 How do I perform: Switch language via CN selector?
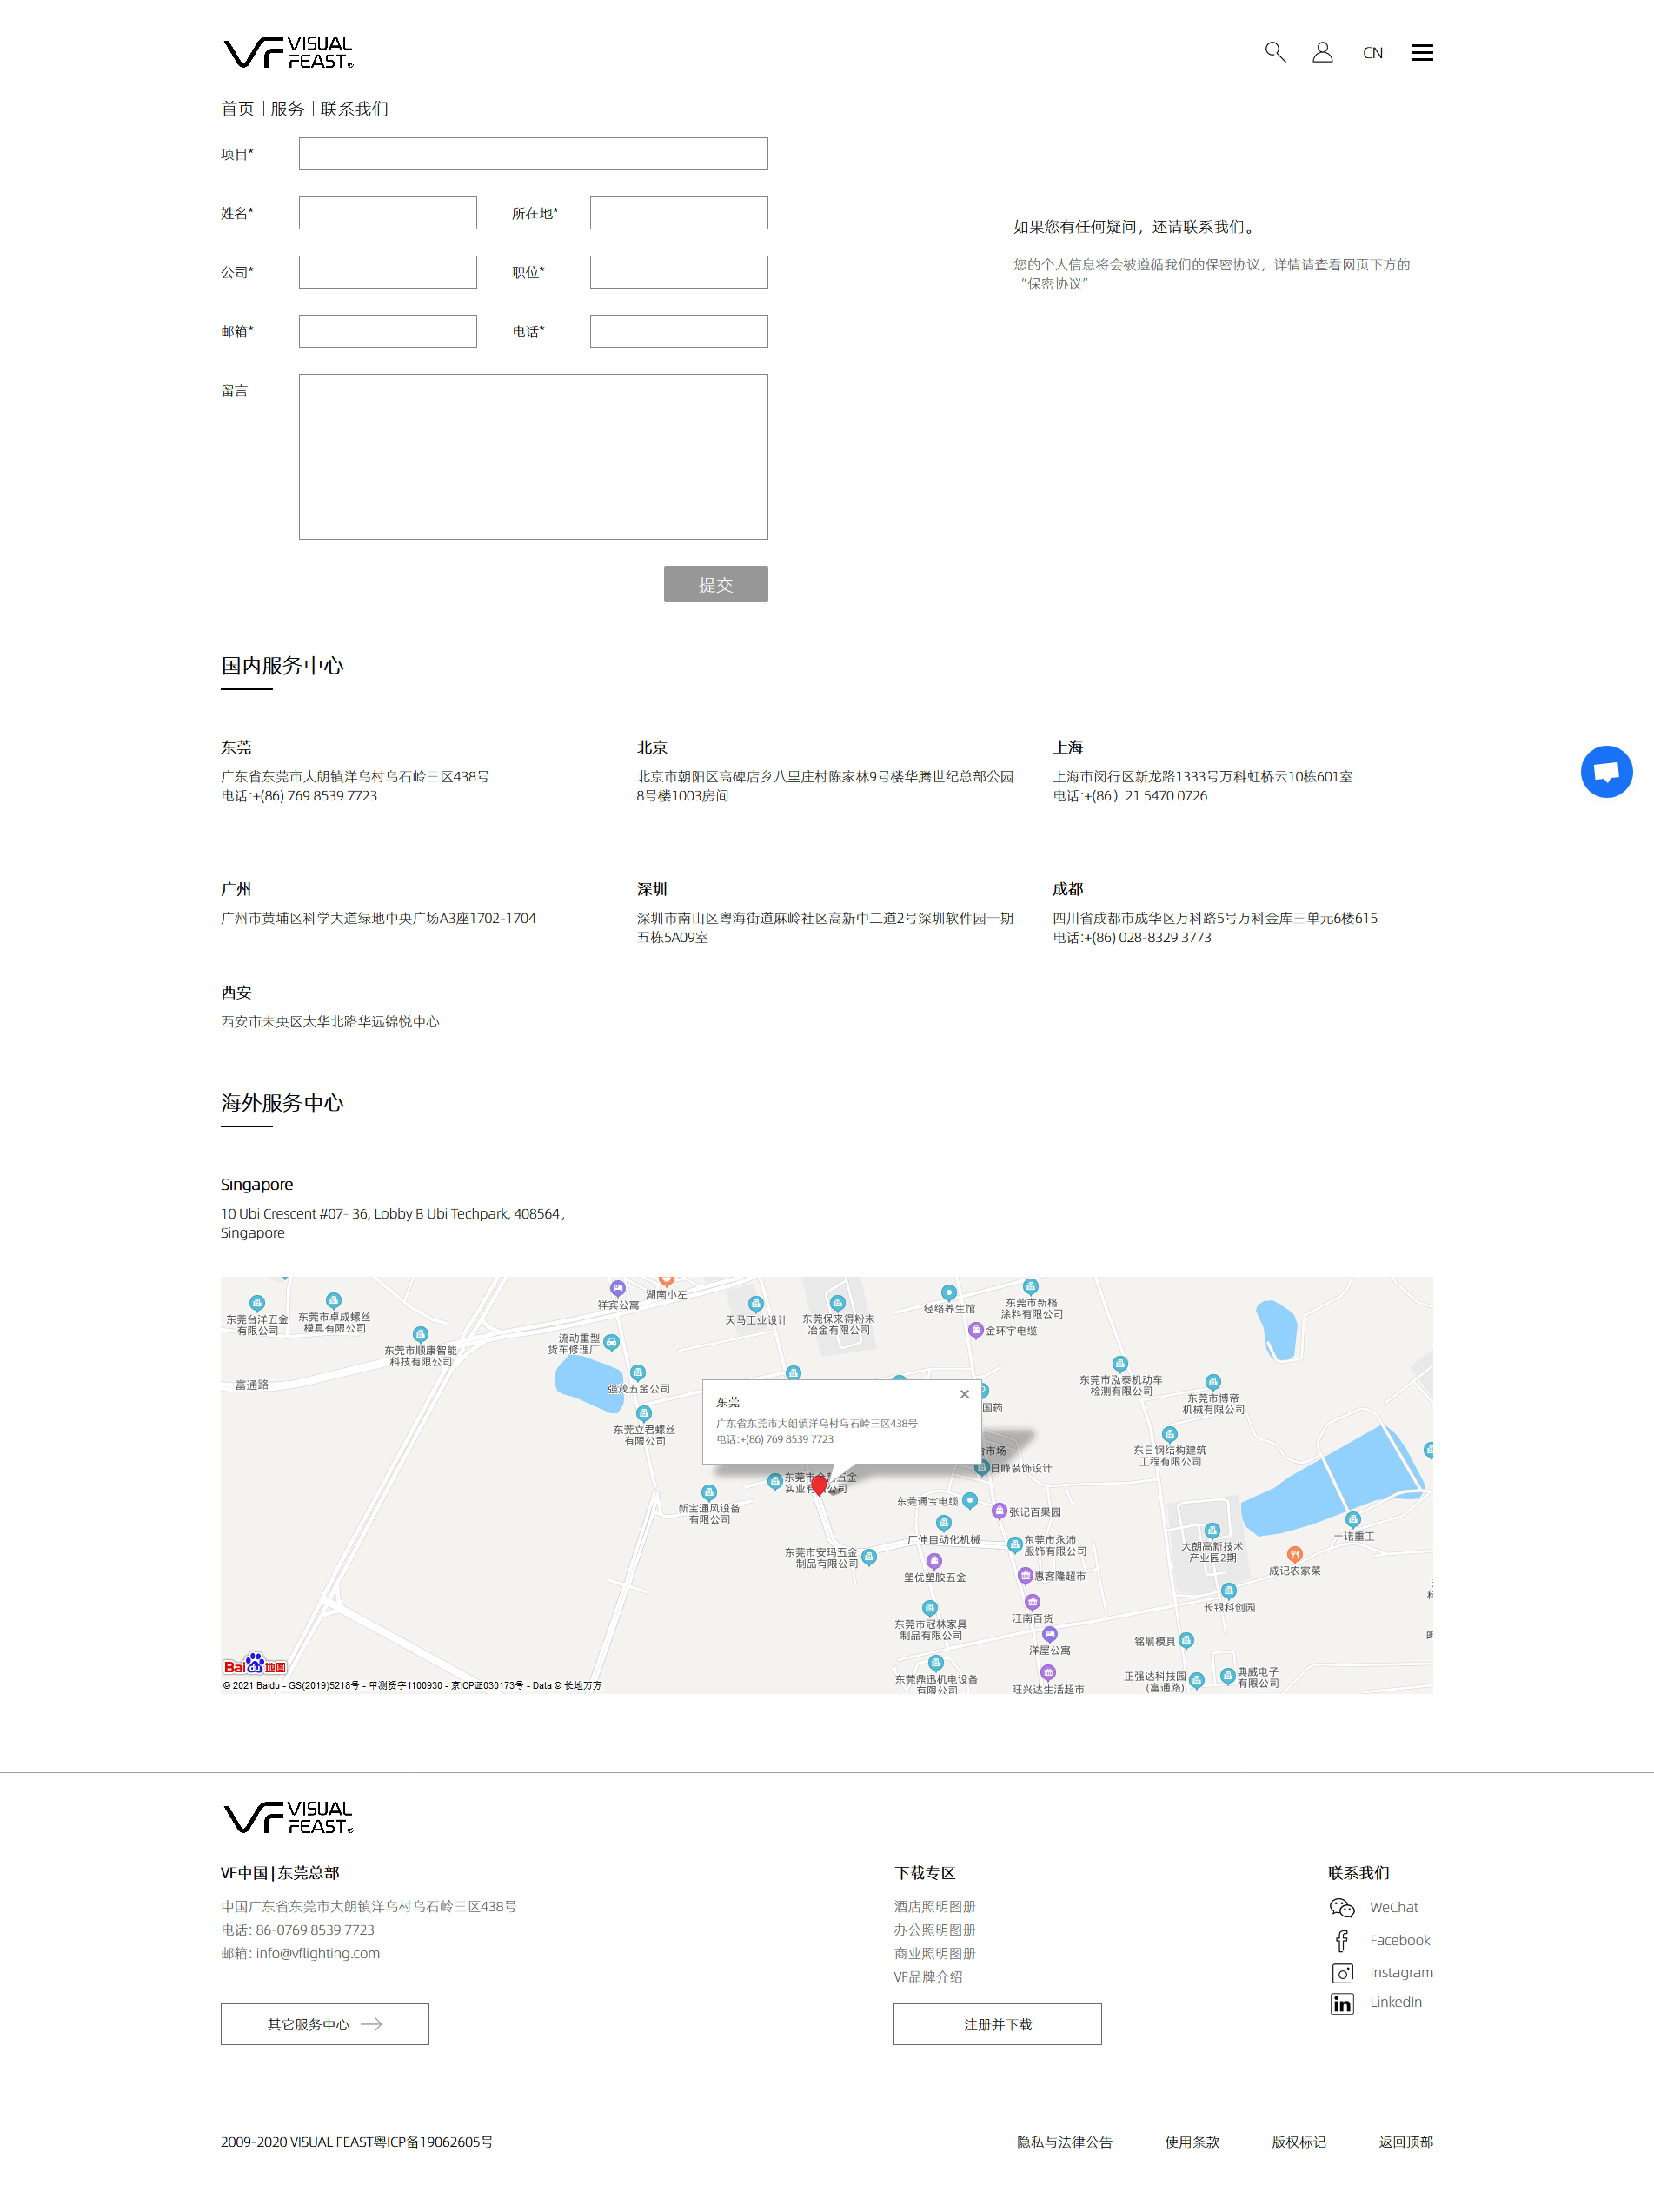(x=1372, y=53)
